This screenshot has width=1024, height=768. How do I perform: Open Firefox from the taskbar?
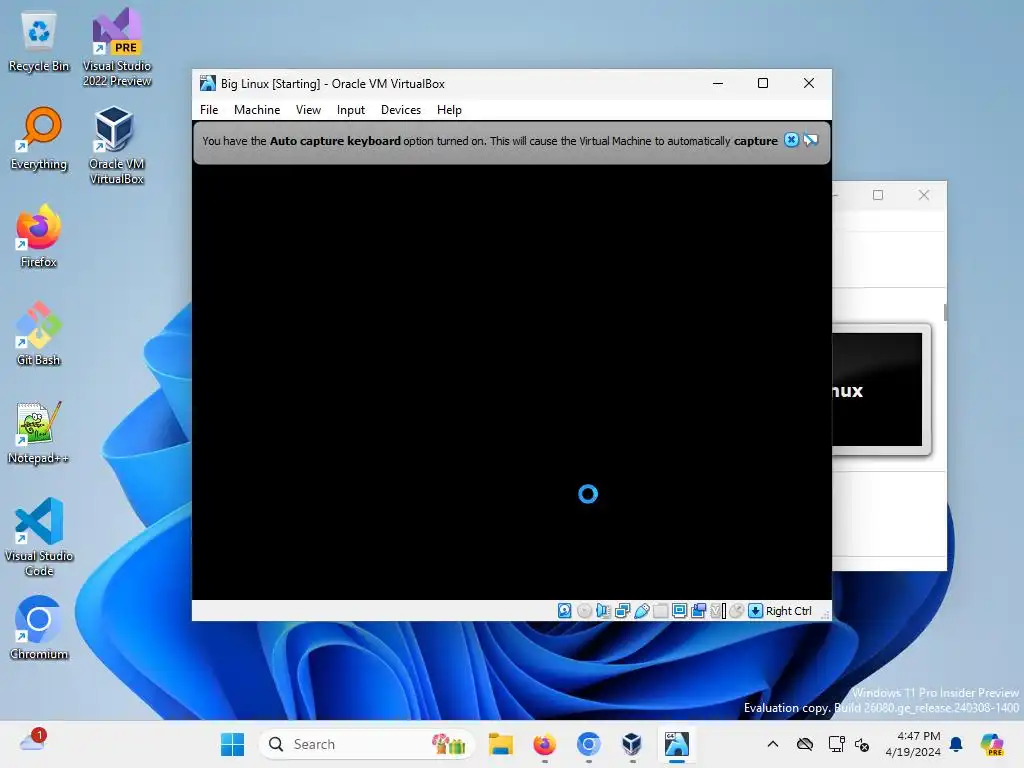(x=545, y=744)
